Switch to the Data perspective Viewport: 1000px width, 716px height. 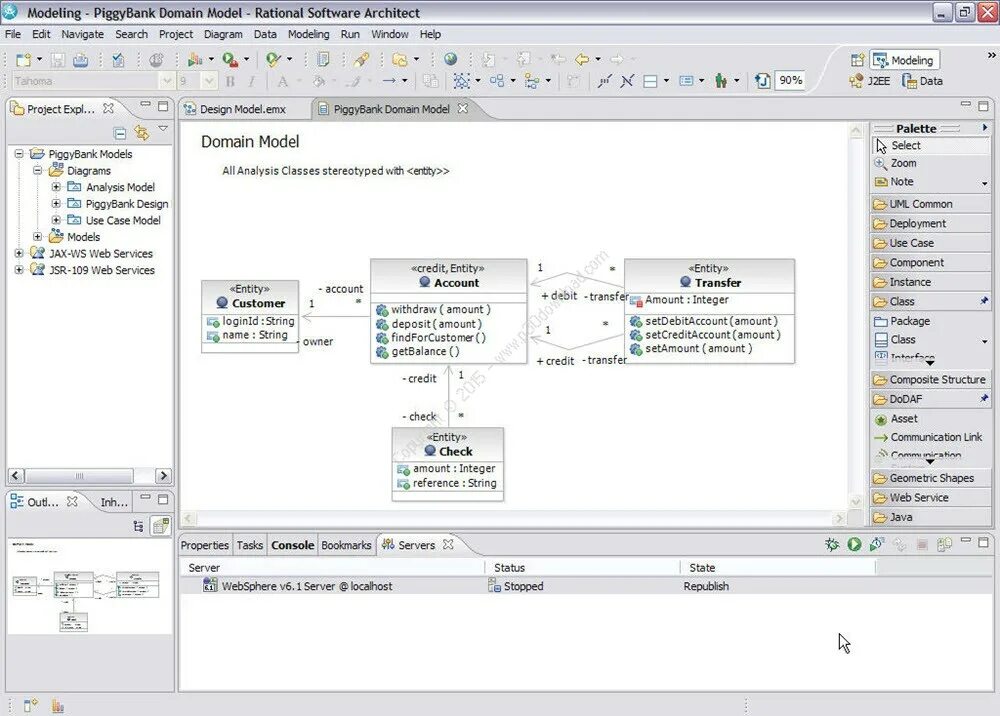[922, 81]
